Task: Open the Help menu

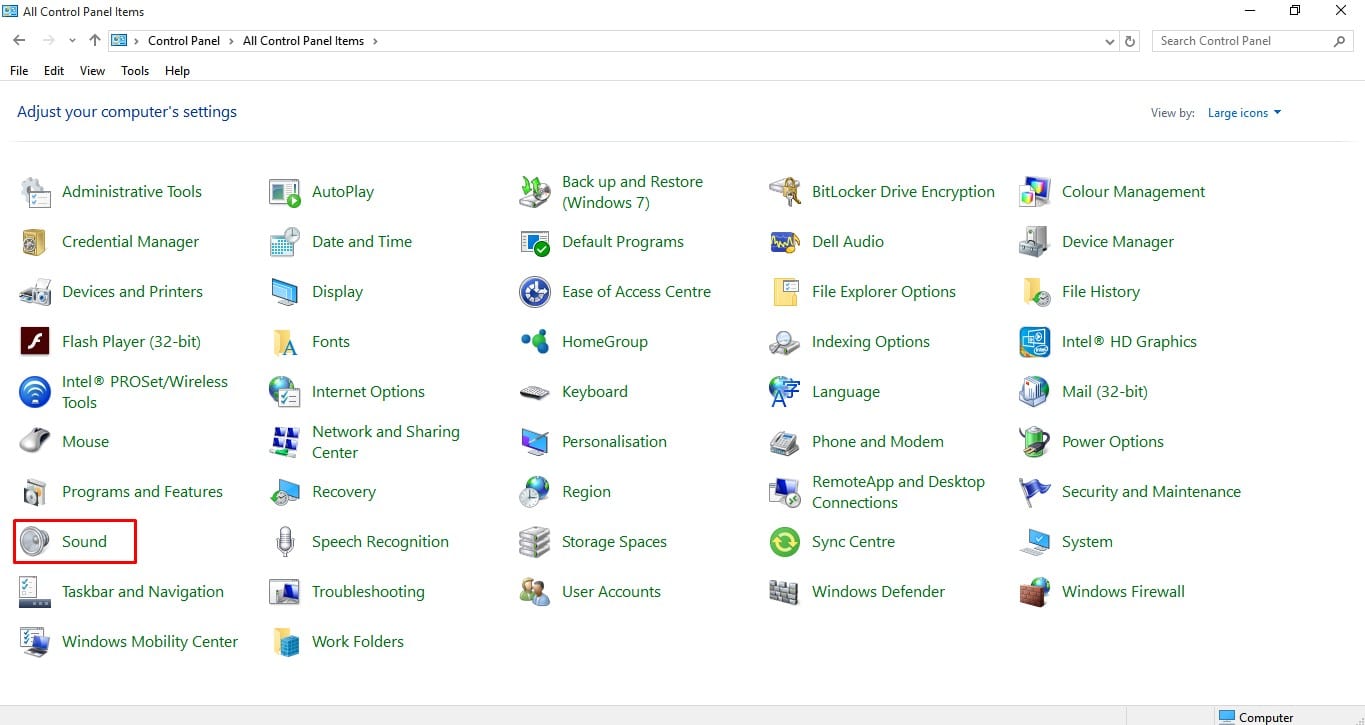Action: tap(177, 71)
